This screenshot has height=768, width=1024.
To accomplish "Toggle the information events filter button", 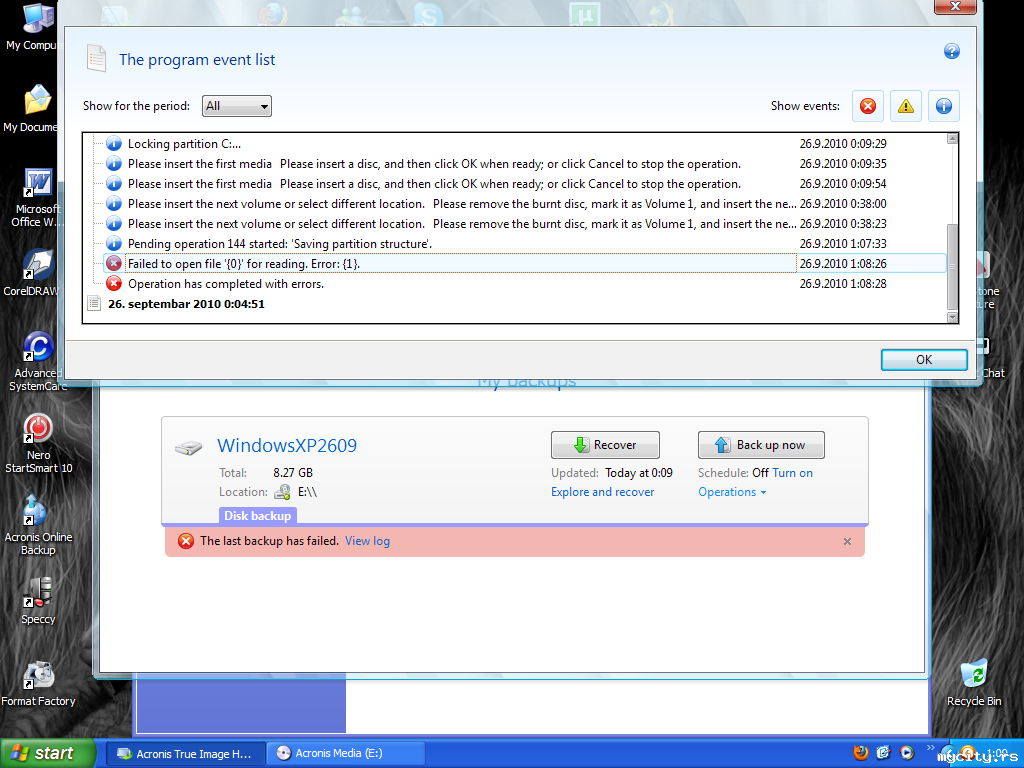I will 944,106.
